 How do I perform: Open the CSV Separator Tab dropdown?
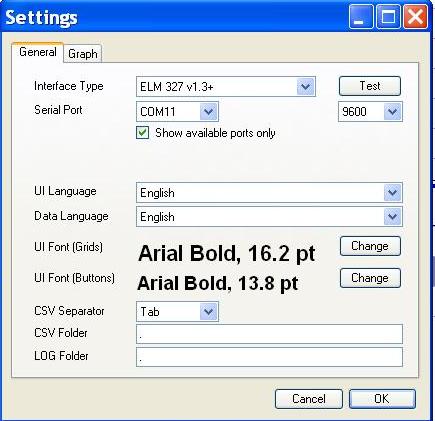click(x=177, y=312)
